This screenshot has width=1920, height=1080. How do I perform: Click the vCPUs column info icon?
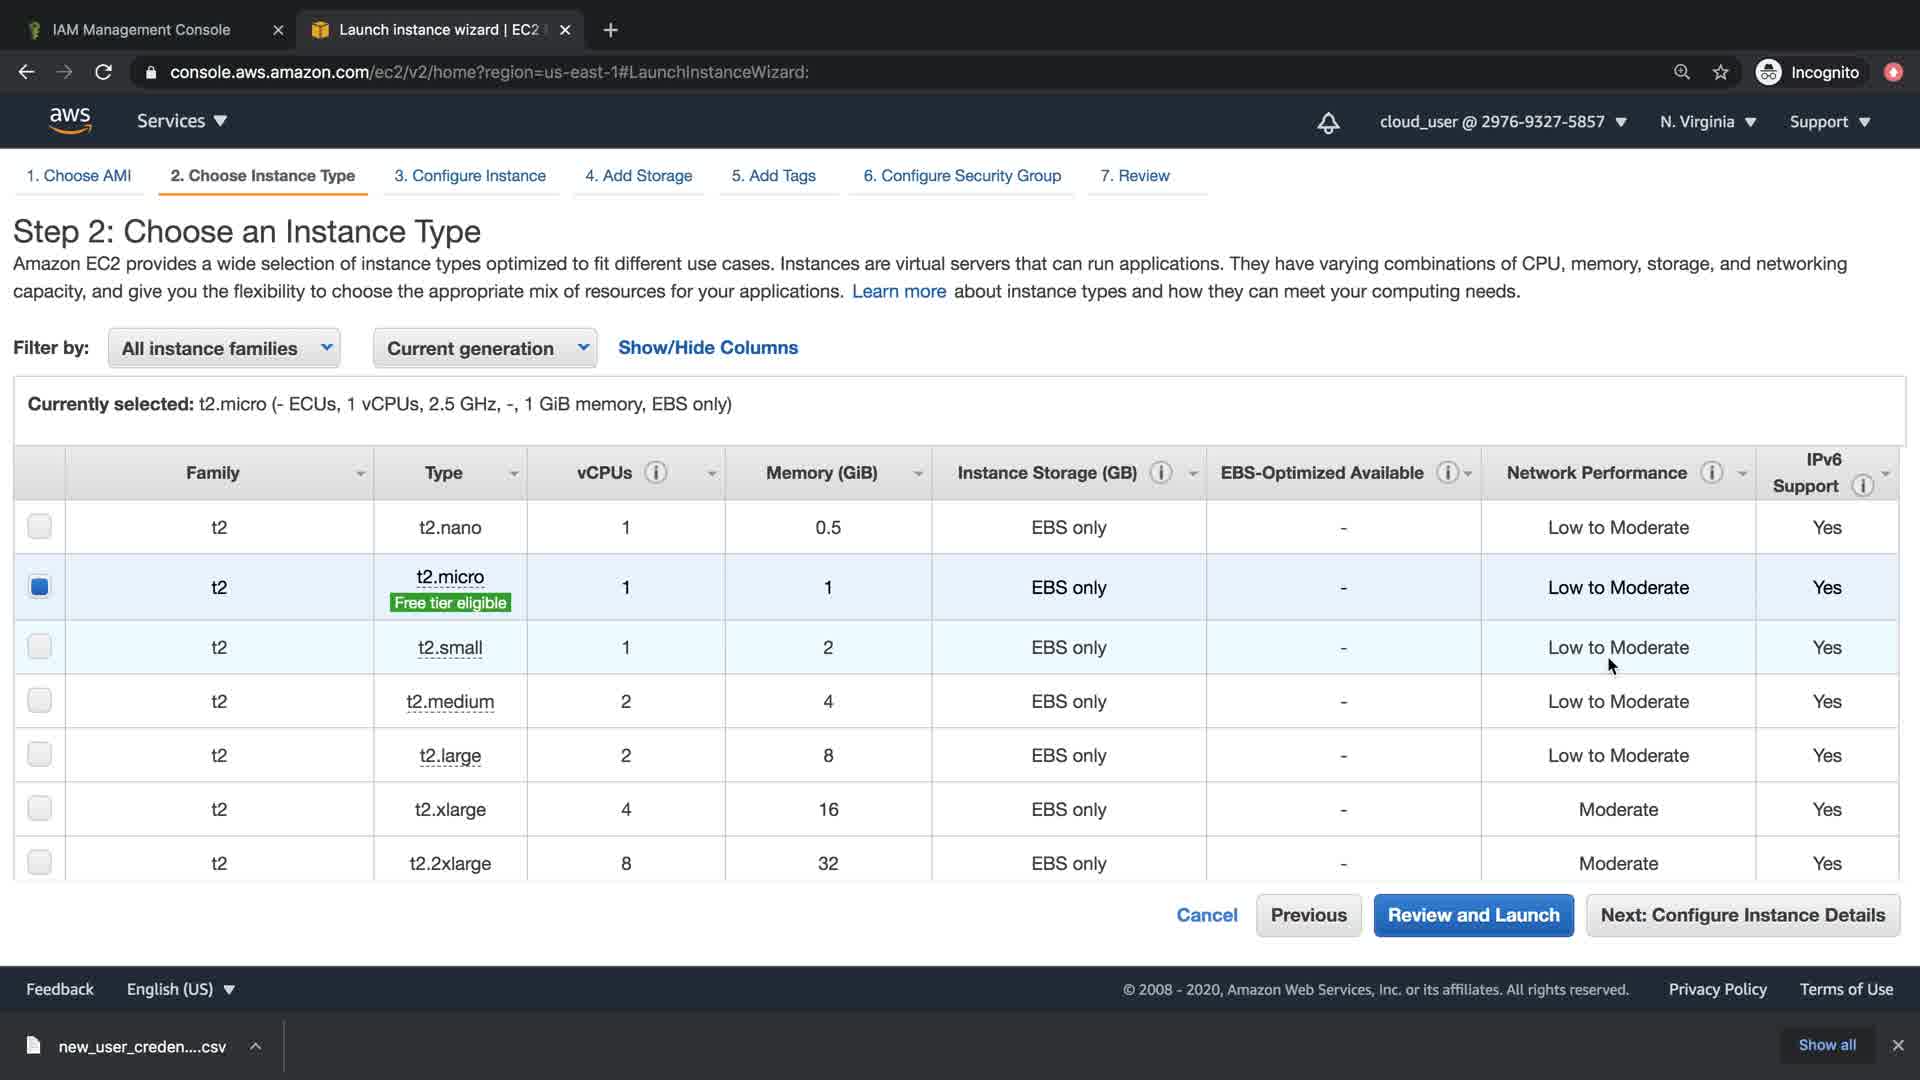click(x=656, y=473)
